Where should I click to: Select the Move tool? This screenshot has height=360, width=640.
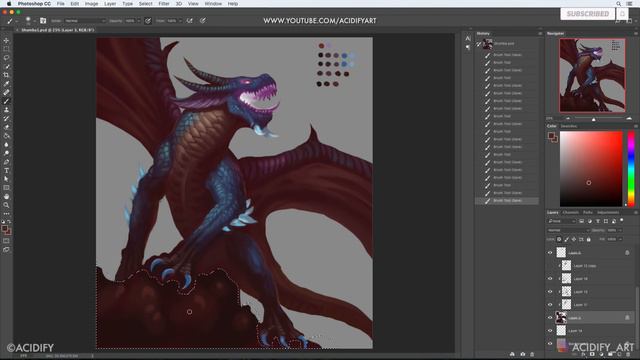(6, 40)
